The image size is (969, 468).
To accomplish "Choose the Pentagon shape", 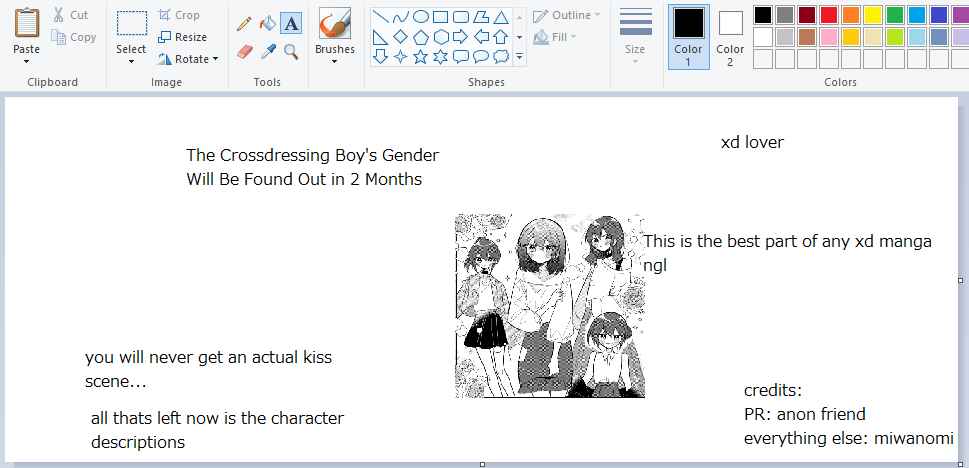I will click(420, 37).
